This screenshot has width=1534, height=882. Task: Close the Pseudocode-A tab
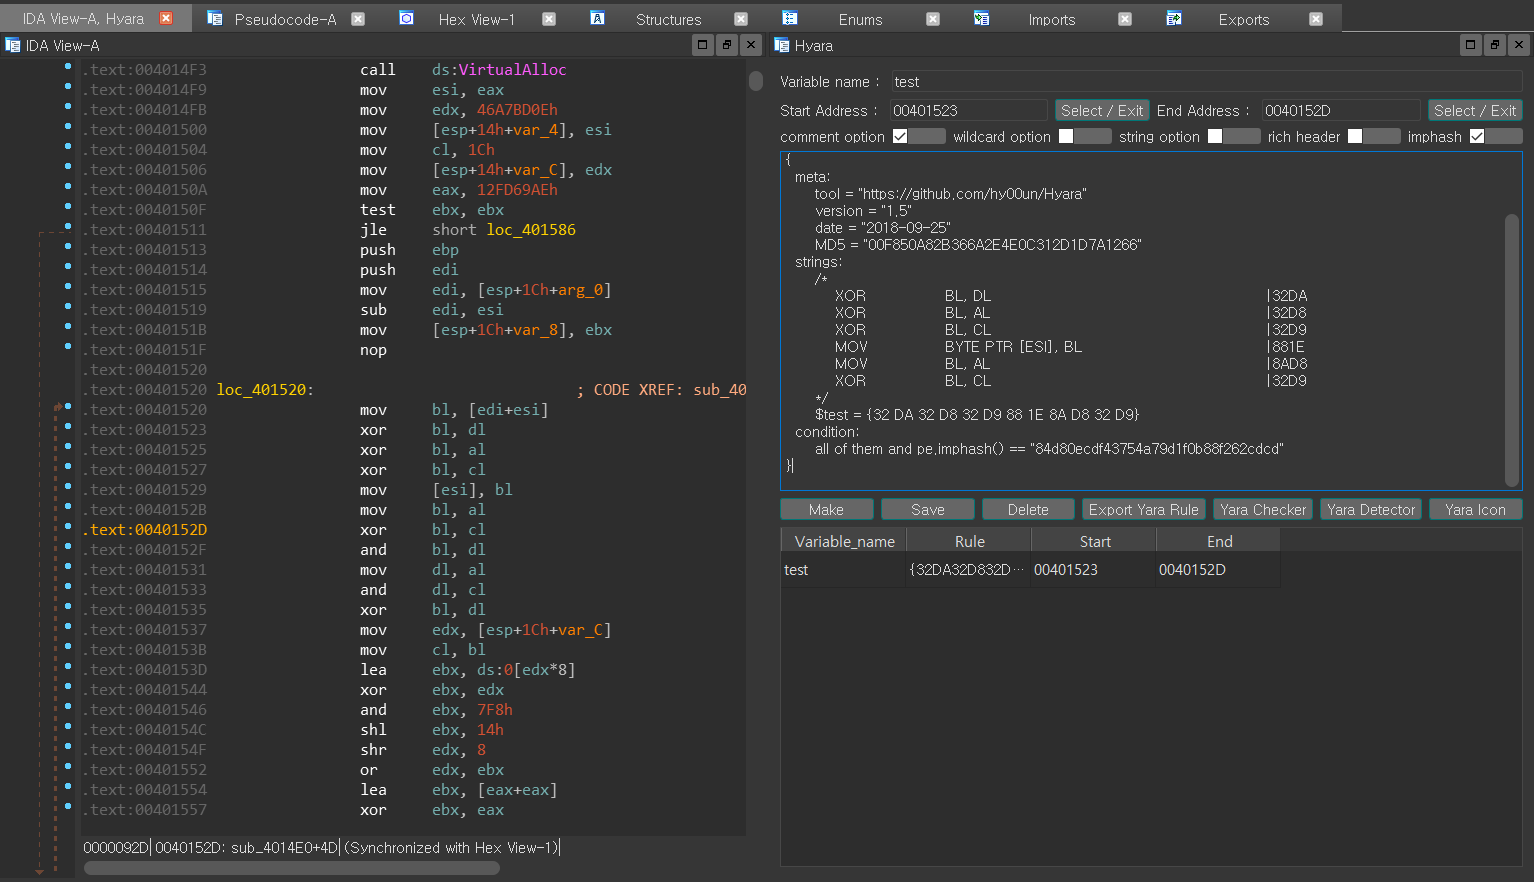coord(358,19)
